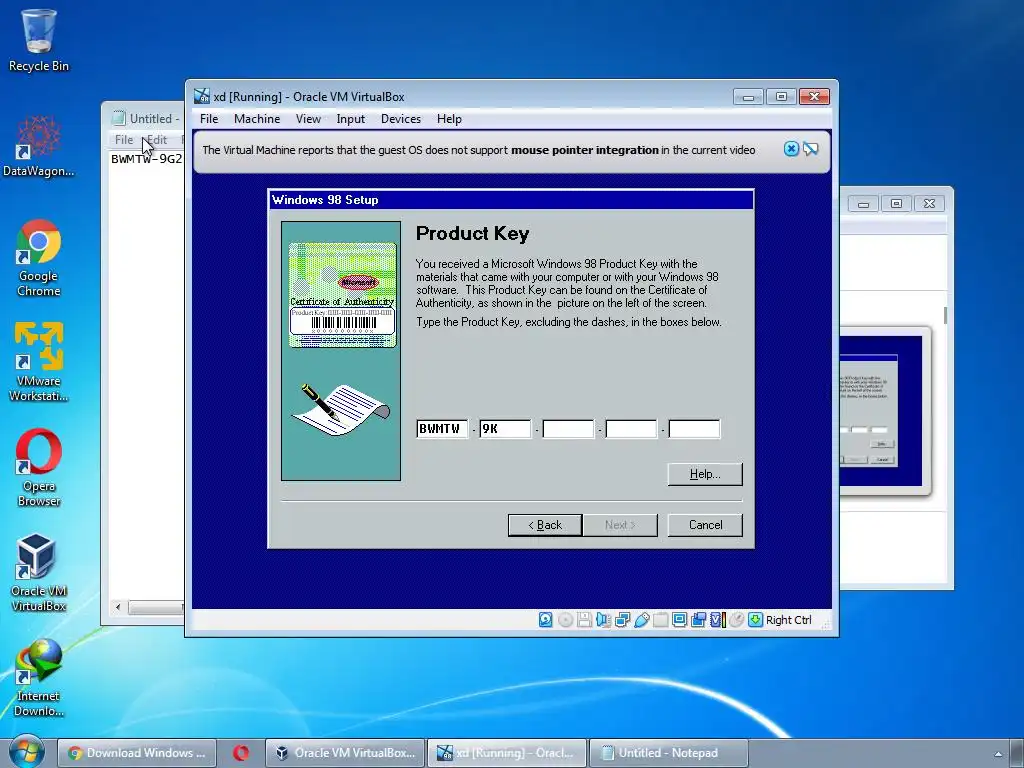
Task: Click the optical drive status icon
Action: click(566, 620)
